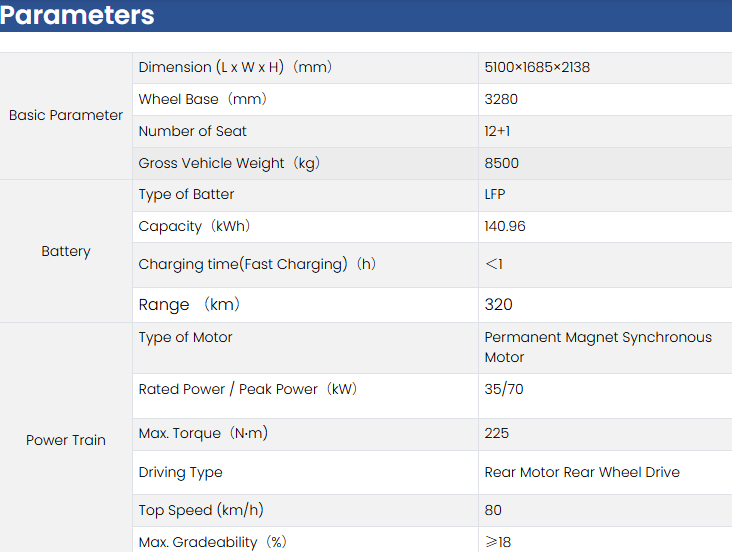Select the Power Train category cell

tap(66, 440)
